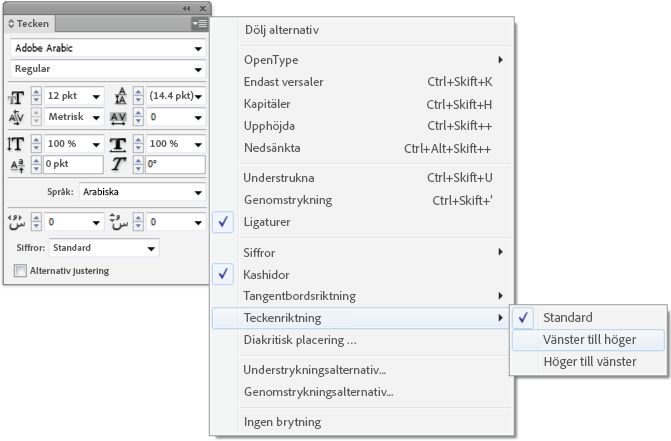The image size is (671, 441).
Task: Click the skew angle 0° field
Action: tap(175, 164)
